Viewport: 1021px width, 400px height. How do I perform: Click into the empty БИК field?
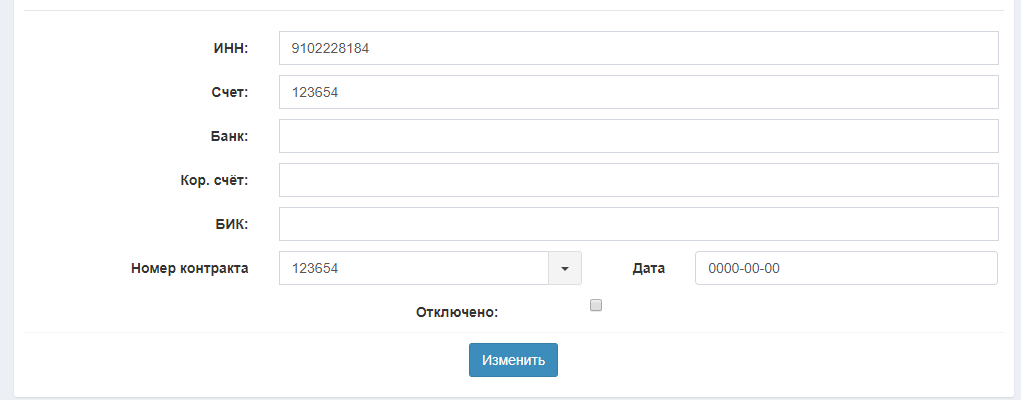638,224
